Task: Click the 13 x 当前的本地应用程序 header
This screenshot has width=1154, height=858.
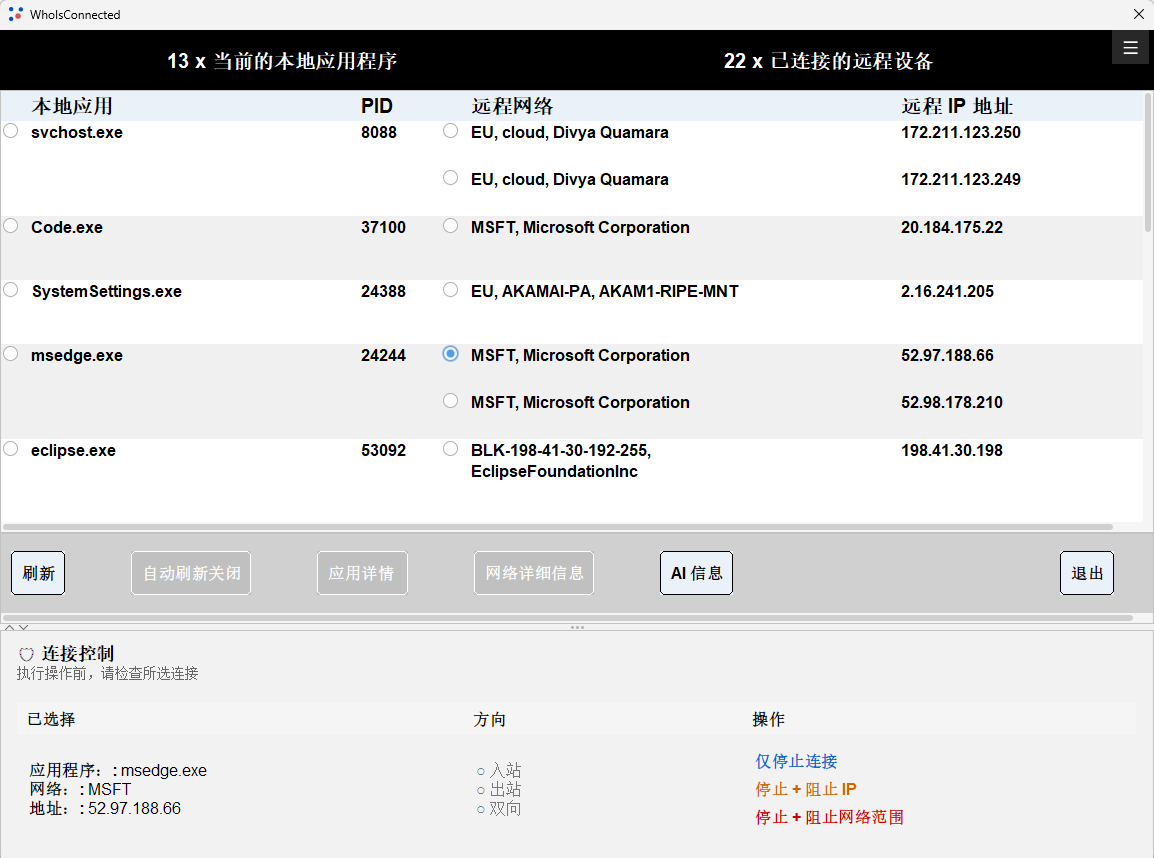Action: click(282, 60)
